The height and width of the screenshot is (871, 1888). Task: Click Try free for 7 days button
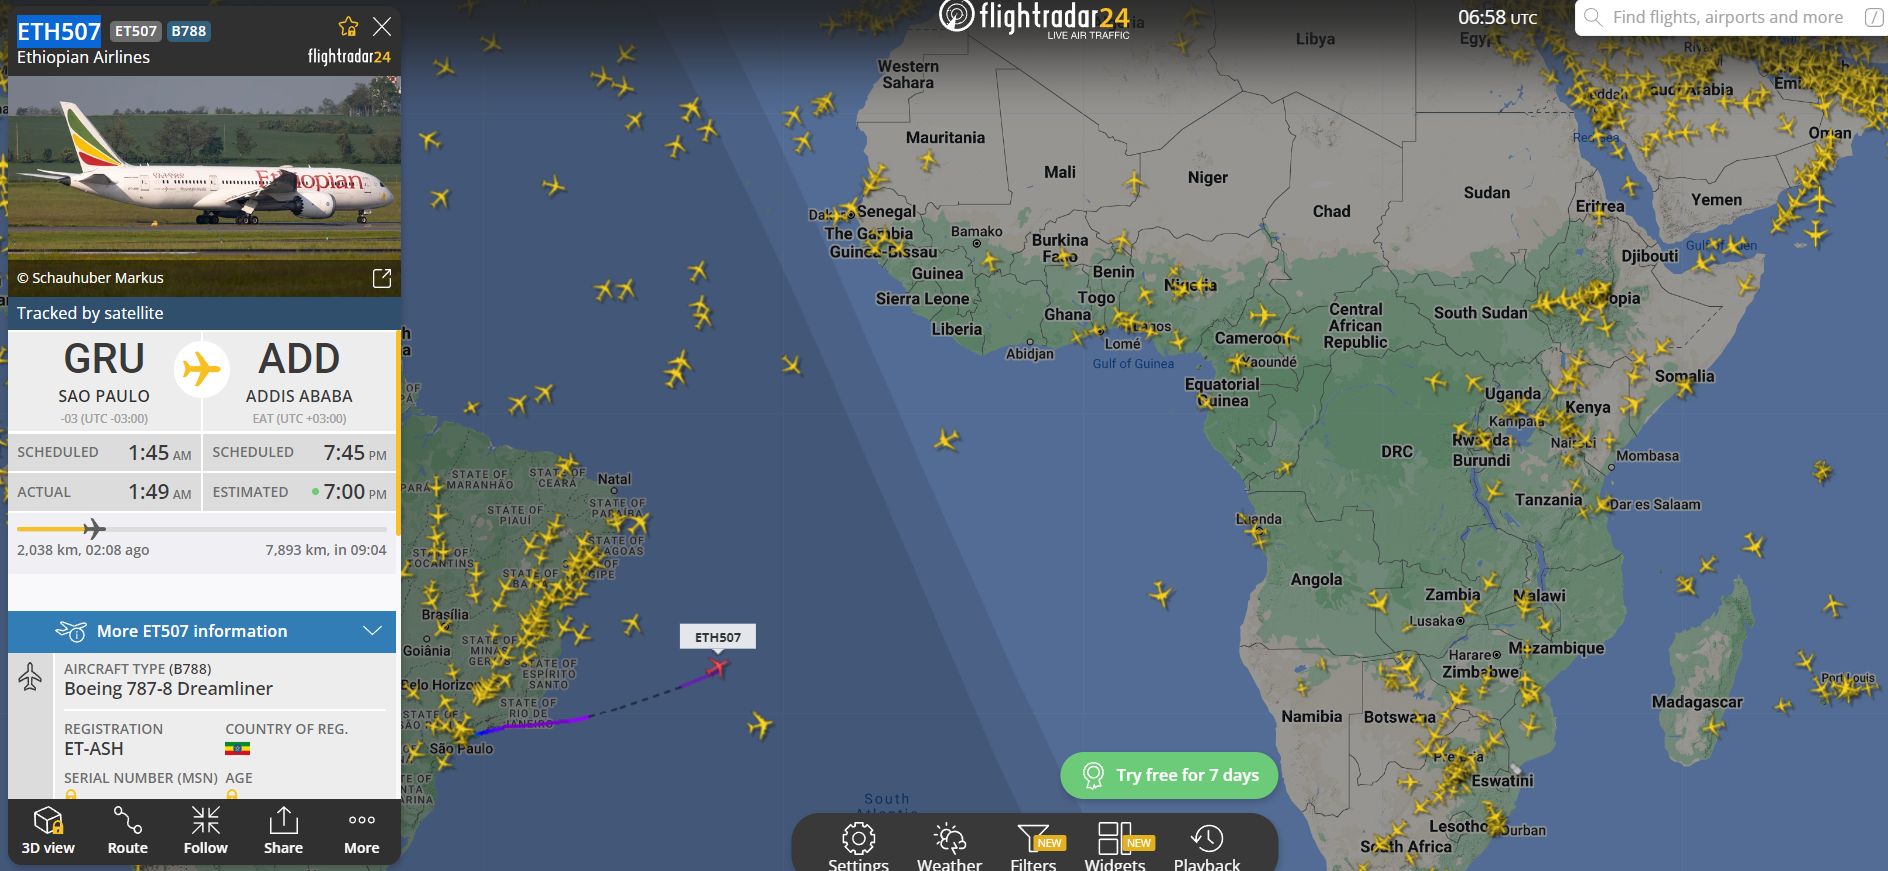[1169, 775]
